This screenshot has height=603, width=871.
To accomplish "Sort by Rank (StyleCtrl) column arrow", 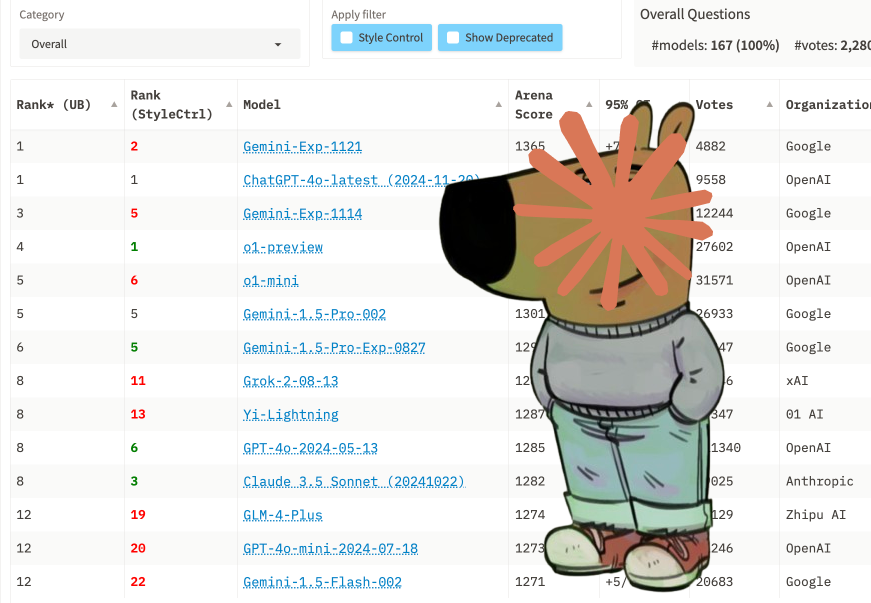I will point(229,104).
